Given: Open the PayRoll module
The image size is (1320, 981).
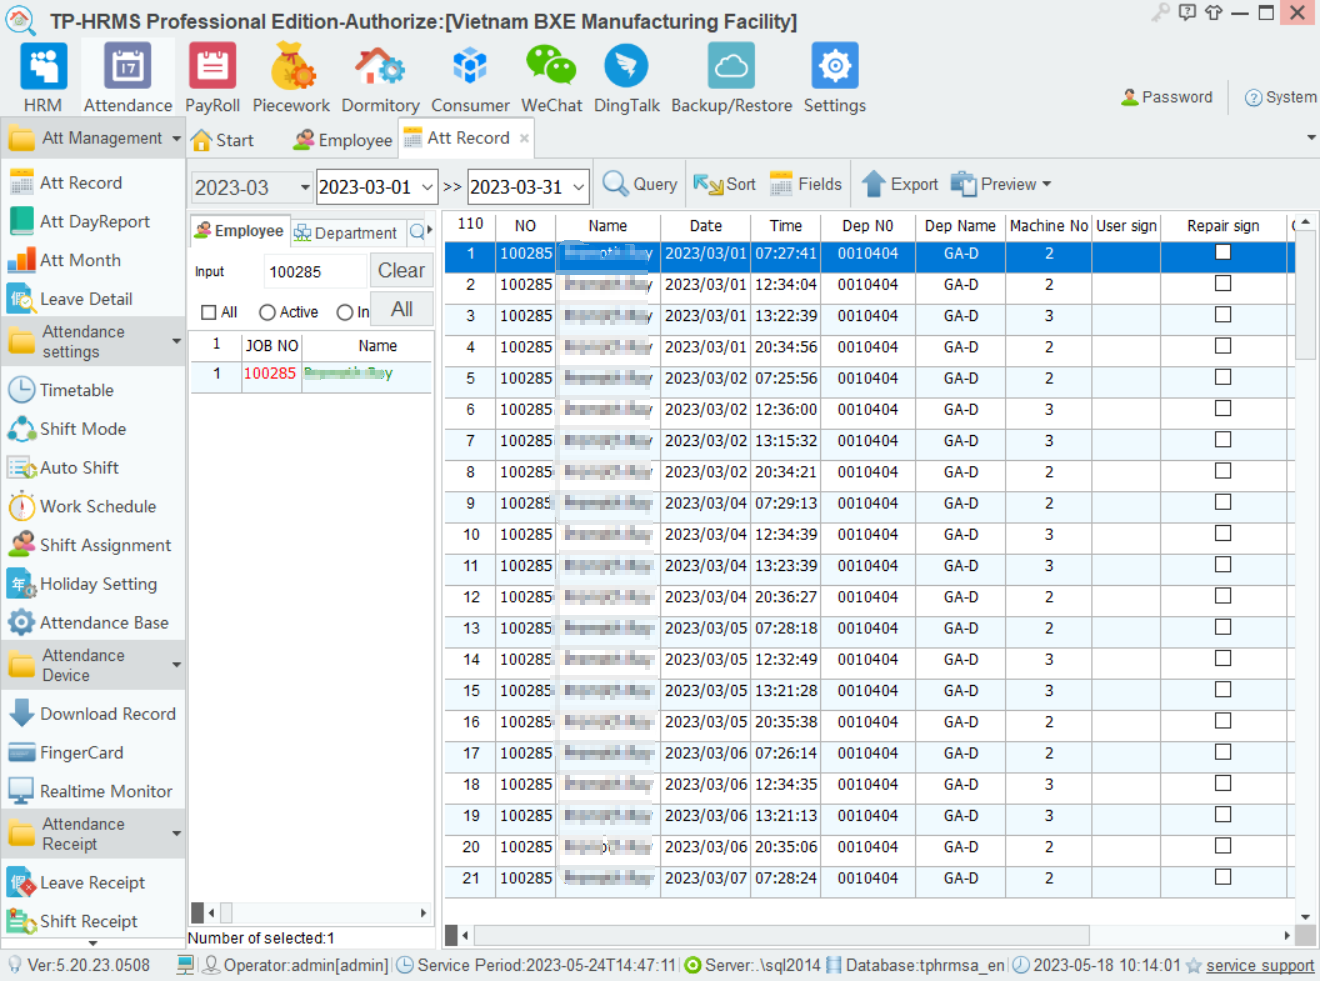Looking at the screenshot, I should point(212,78).
